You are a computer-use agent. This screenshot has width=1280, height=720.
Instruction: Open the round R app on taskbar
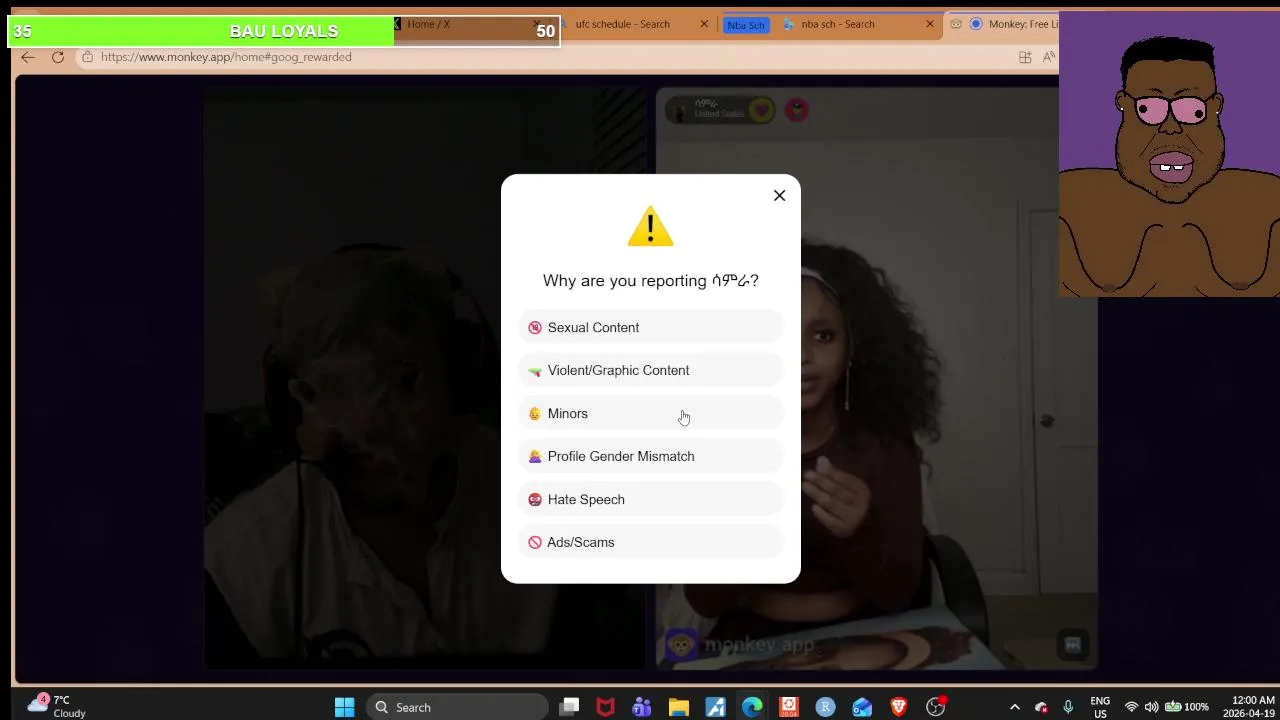825,707
